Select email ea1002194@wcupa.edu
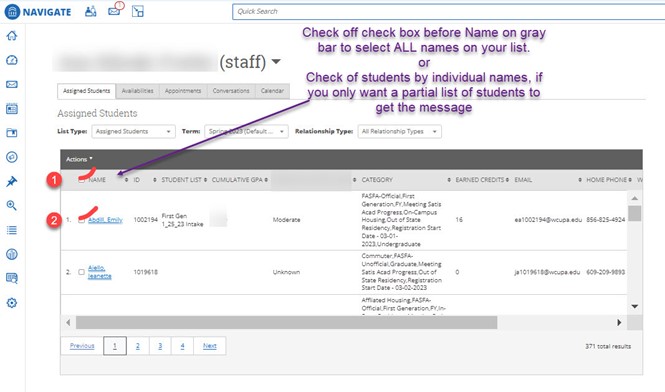Image resolution: width=665 pixels, height=392 pixels. point(548,220)
